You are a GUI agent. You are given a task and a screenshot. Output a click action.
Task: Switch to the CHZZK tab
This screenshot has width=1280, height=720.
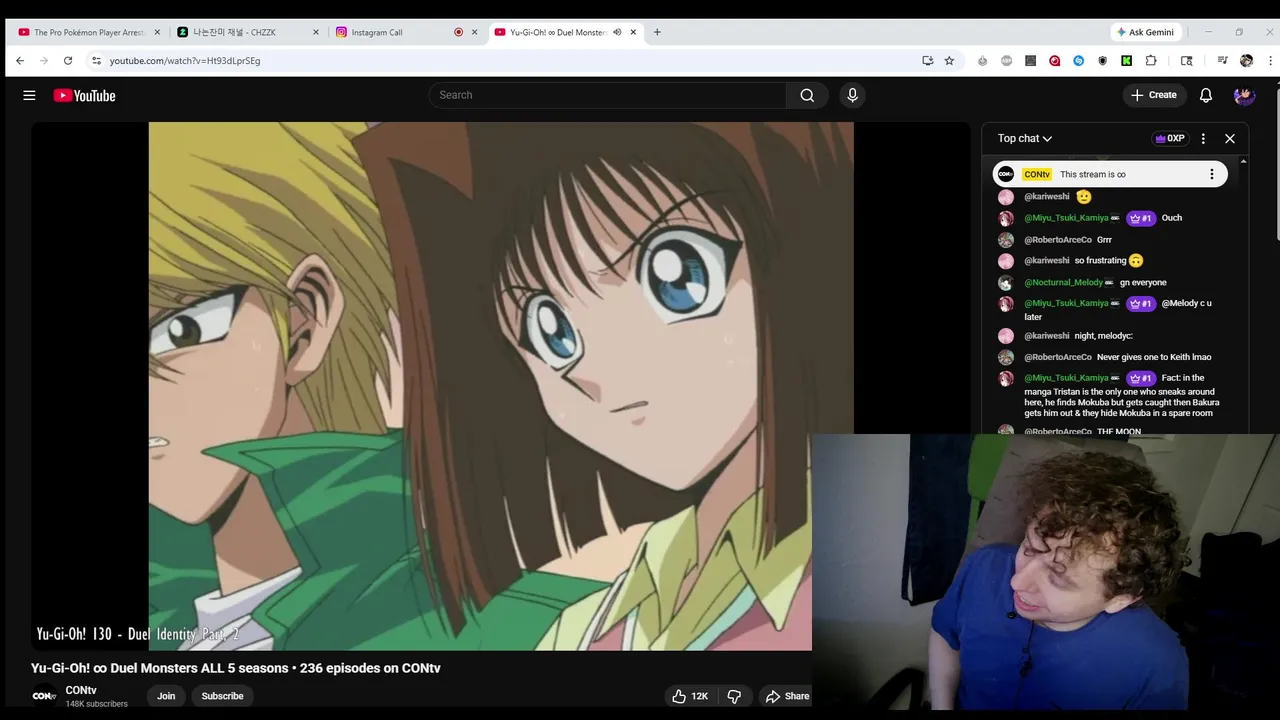click(248, 32)
